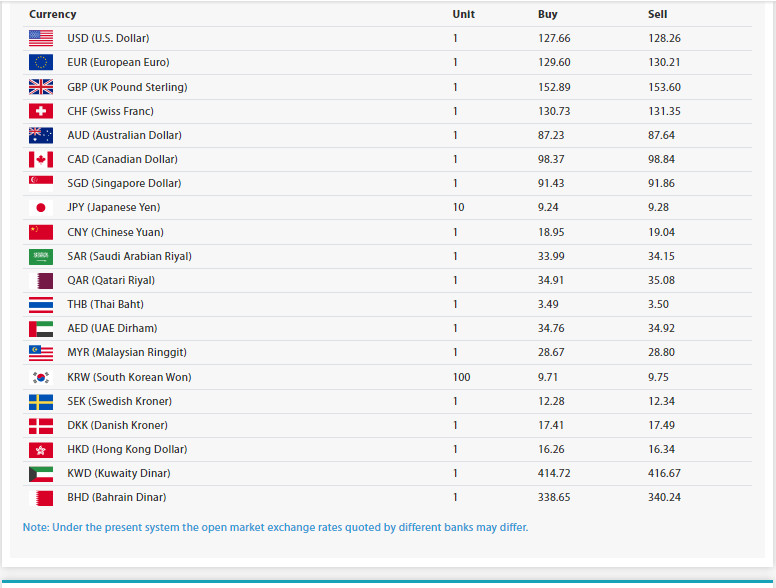The height and width of the screenshot is (588, 776).
Task: Click SAR buy rate 33.99
Action: (x=551, y=256)
